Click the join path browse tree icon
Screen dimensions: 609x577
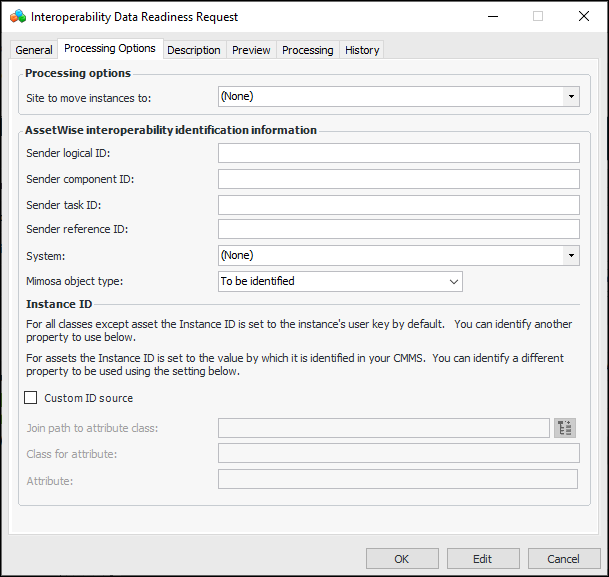point(565,428)
